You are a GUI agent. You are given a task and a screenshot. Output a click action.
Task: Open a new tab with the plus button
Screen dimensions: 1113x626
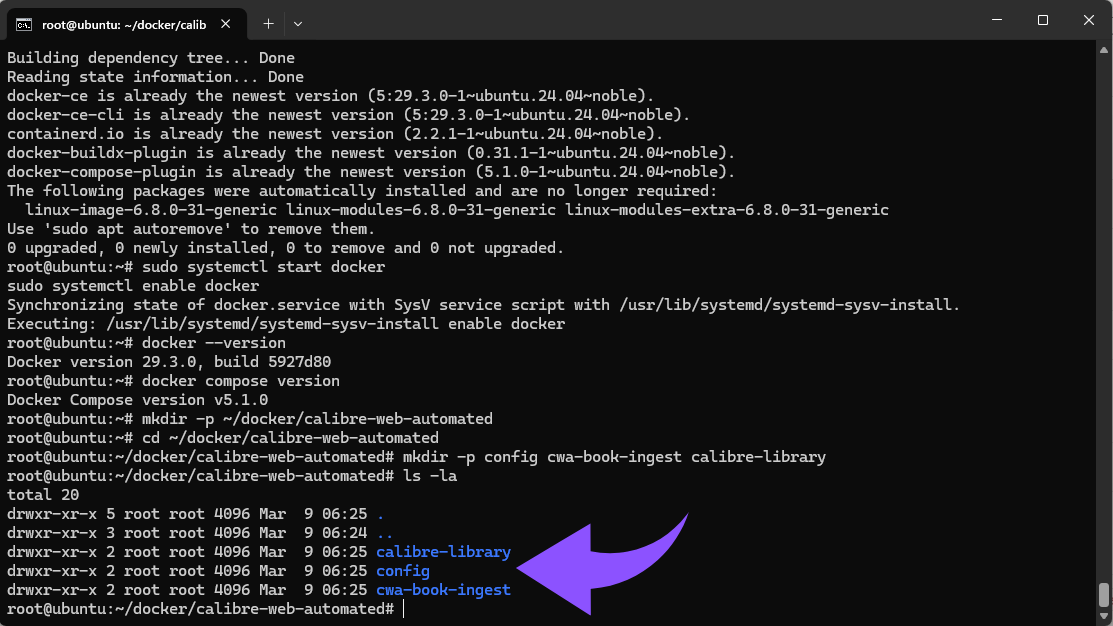(x=268, y=23)
